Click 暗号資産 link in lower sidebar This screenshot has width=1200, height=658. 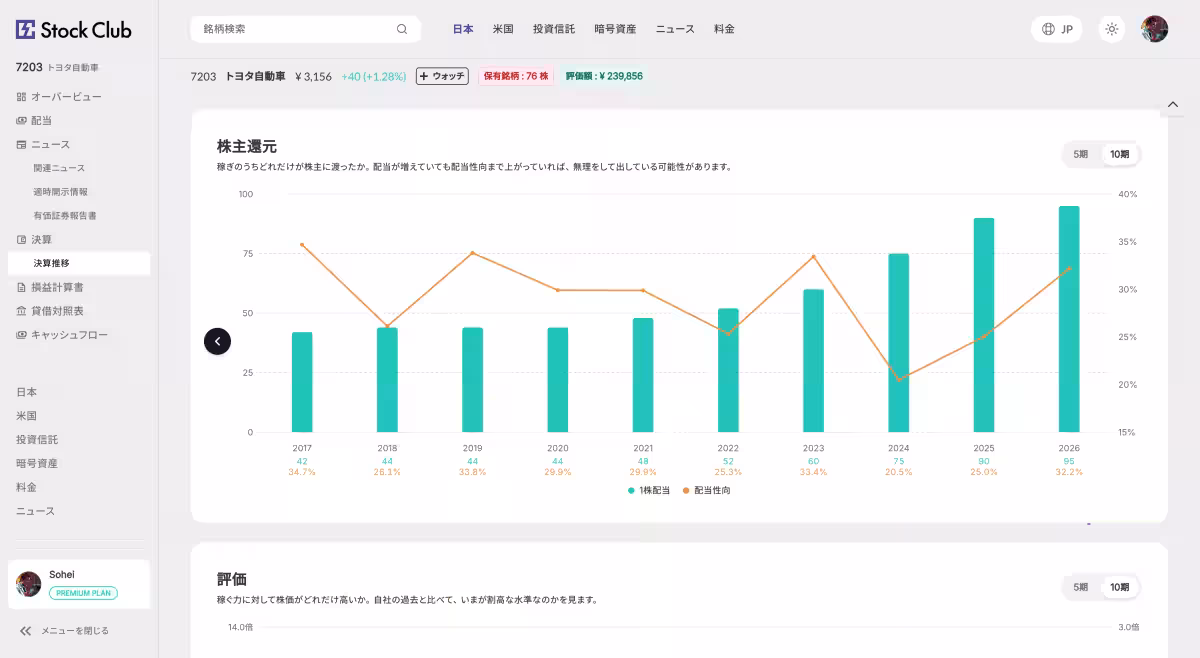click(37, 464)
